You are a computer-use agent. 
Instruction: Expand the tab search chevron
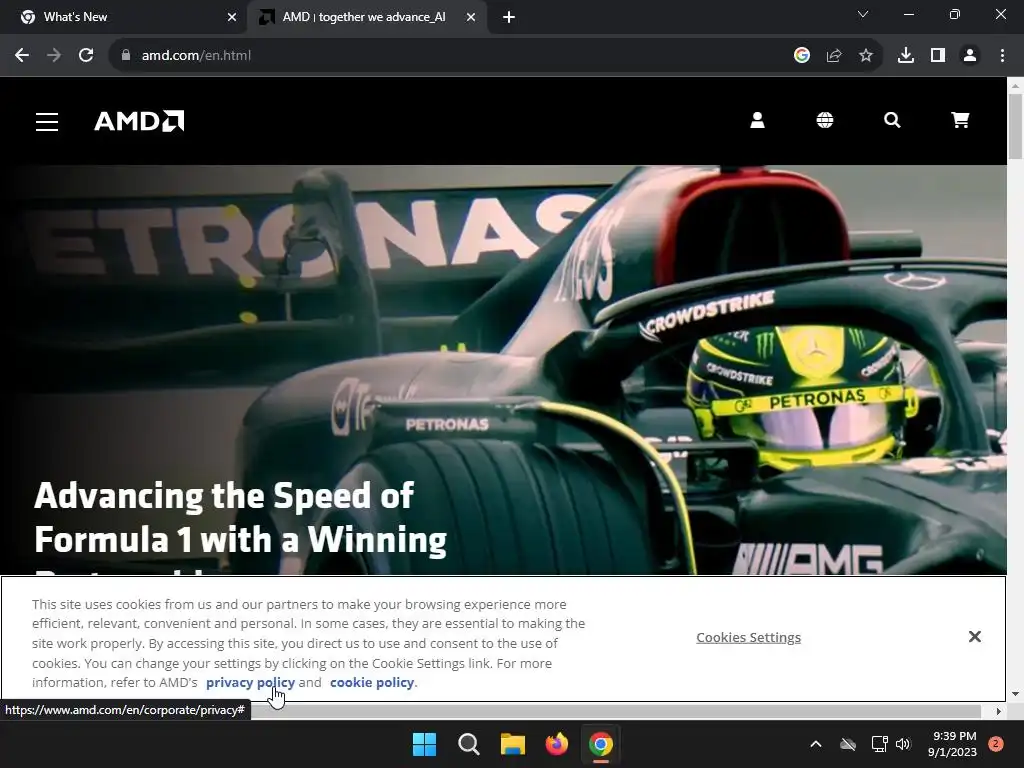tap(863, 14)
